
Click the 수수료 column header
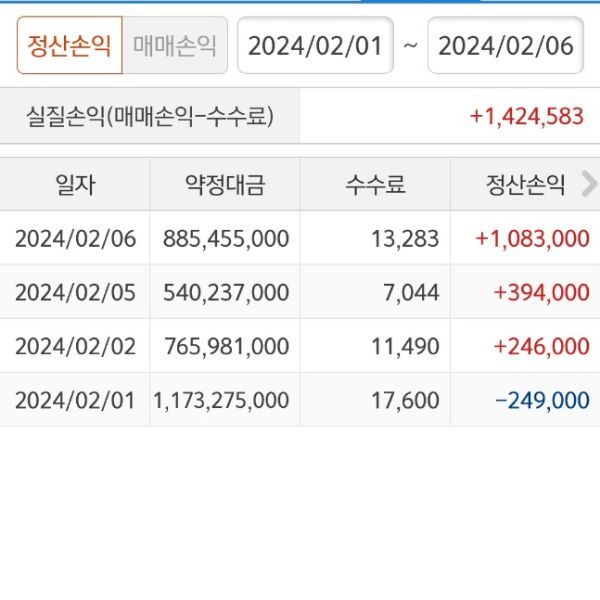point(375,184)
